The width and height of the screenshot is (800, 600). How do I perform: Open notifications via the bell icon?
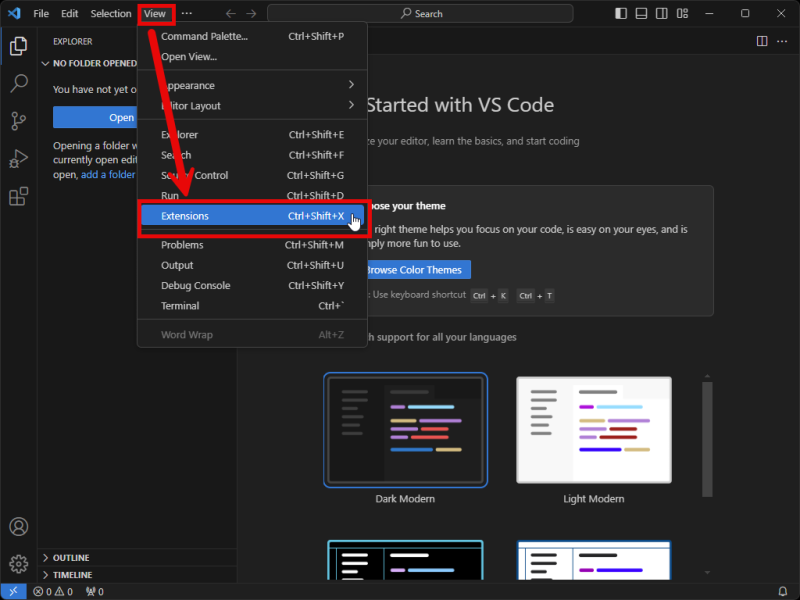(x=783, y=591)
